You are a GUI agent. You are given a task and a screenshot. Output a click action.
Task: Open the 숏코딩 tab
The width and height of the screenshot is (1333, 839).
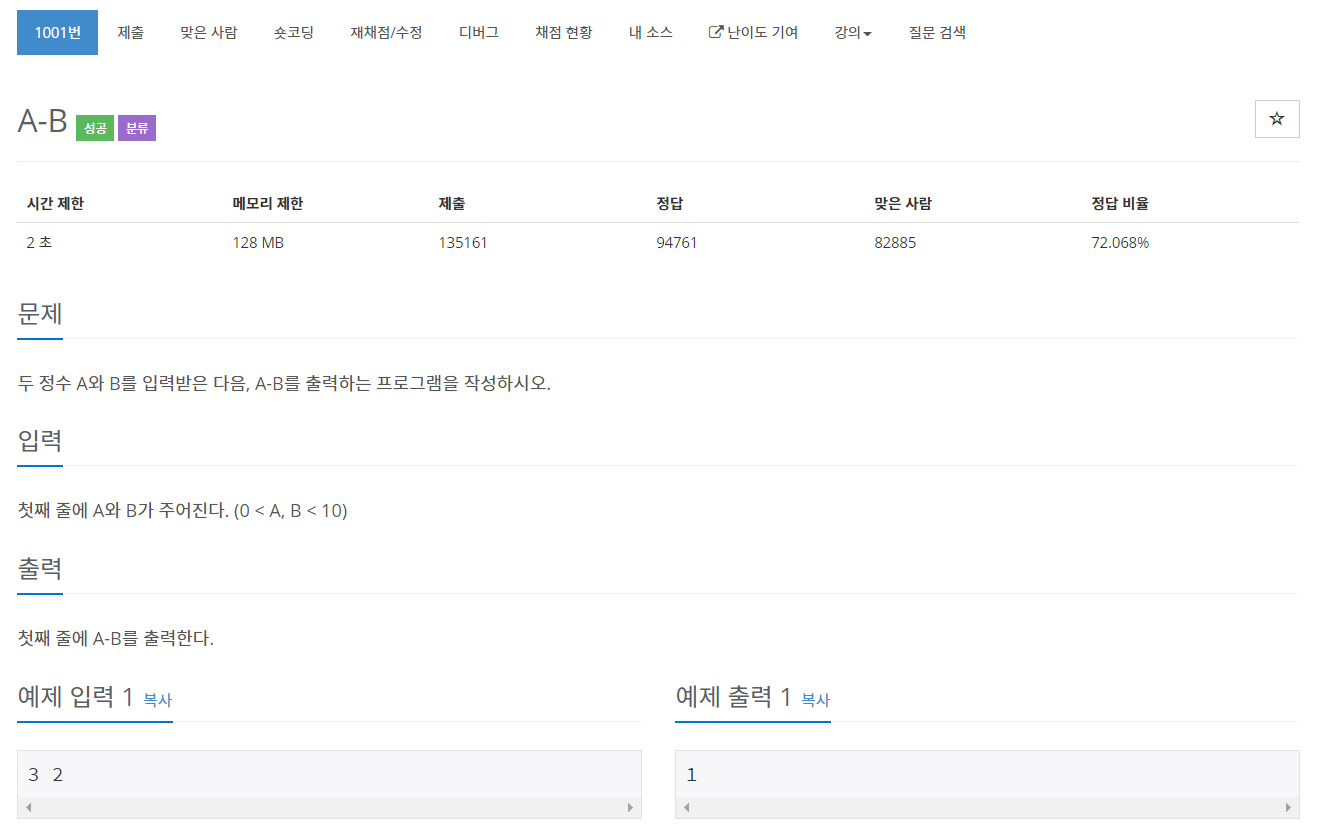pyautogui.click(x=293, y=32)
